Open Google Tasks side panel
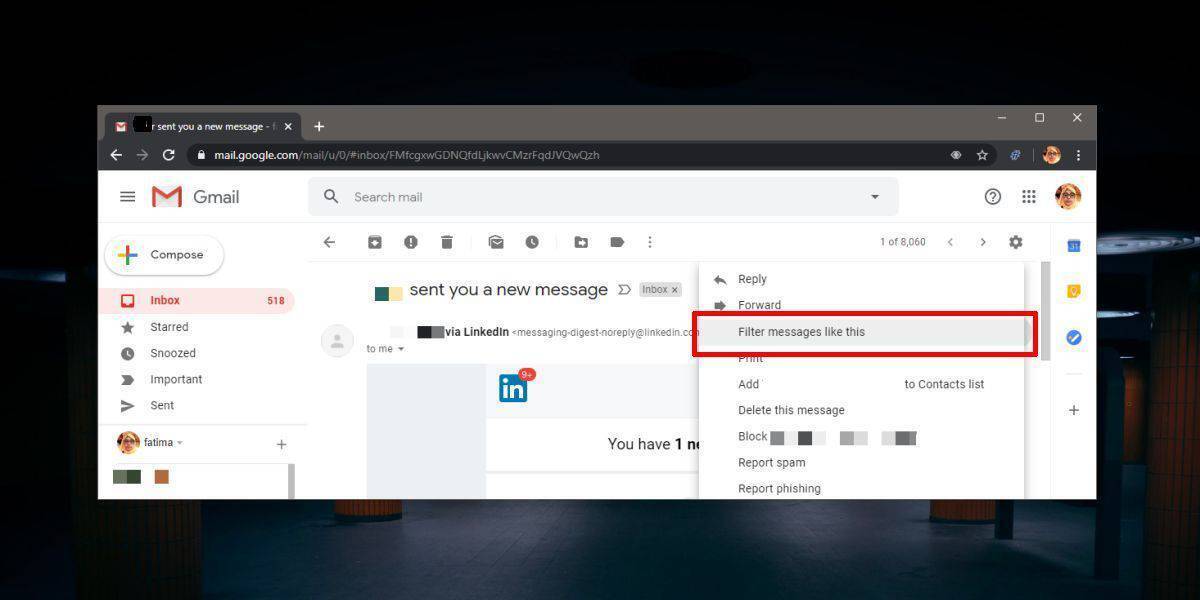This screenshot has width=1200, height=600. 1074,338
